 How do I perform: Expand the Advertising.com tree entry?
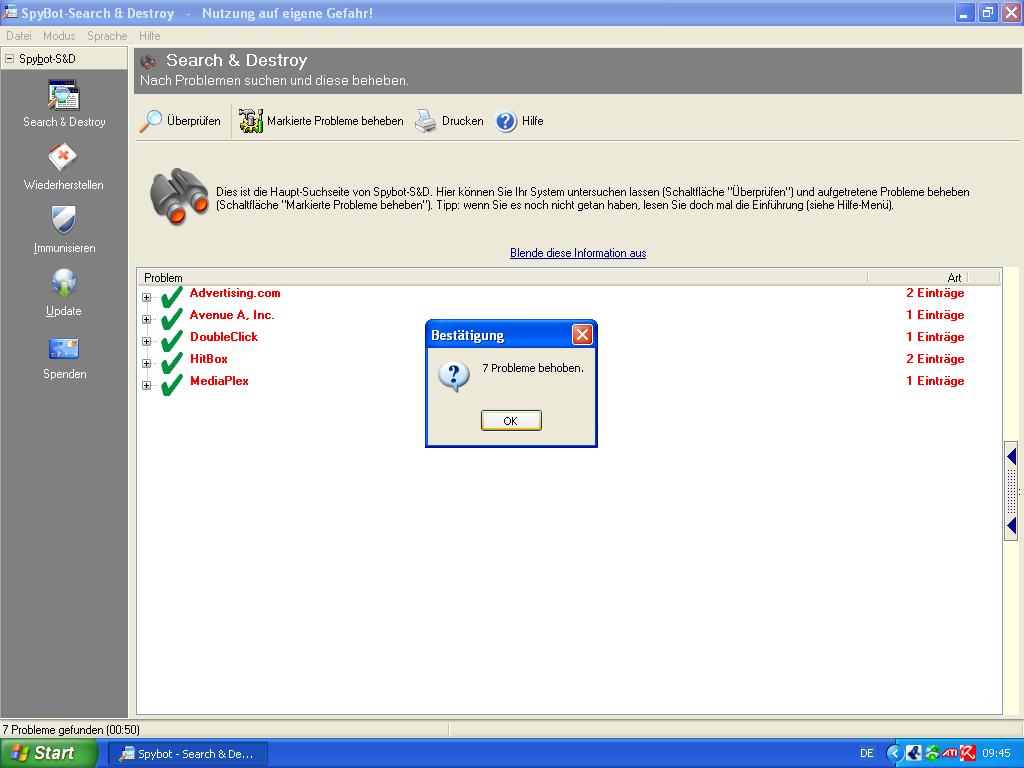[x=146, y=297]
